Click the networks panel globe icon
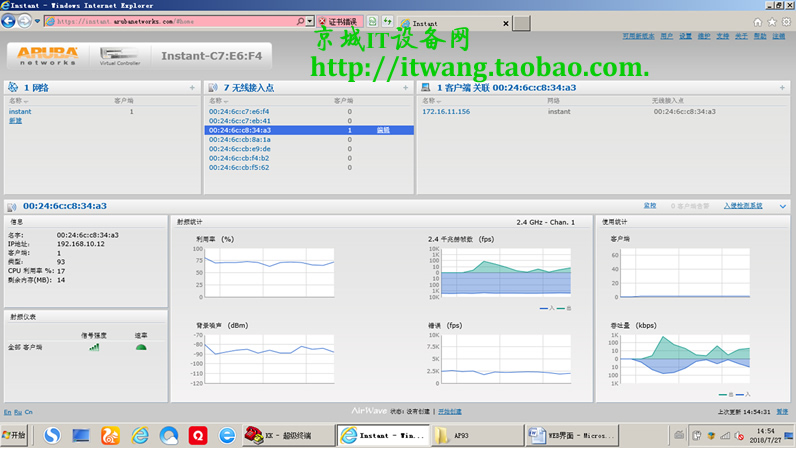This screenshot has width=796, height=449. pyautogui.click(x=13, y=87)
